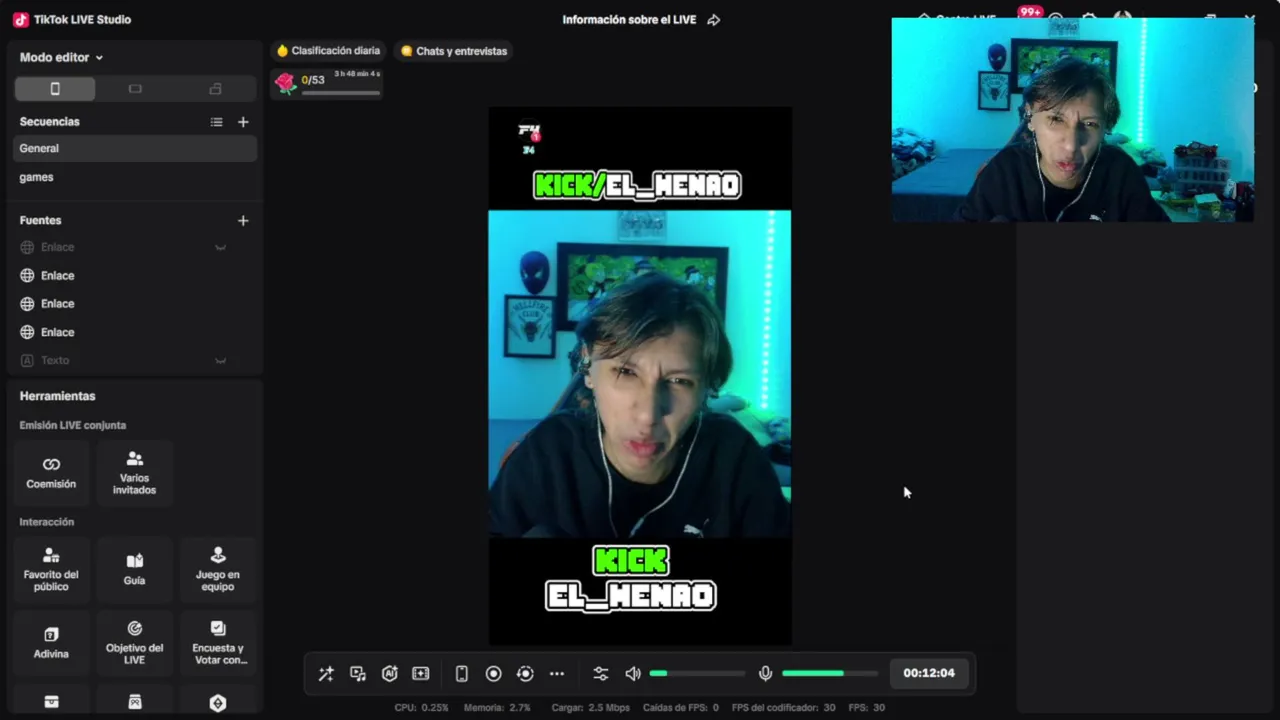Click the hexagon diamond tool icon
This screenshot has height=720, width=1280.
(218, 702)
